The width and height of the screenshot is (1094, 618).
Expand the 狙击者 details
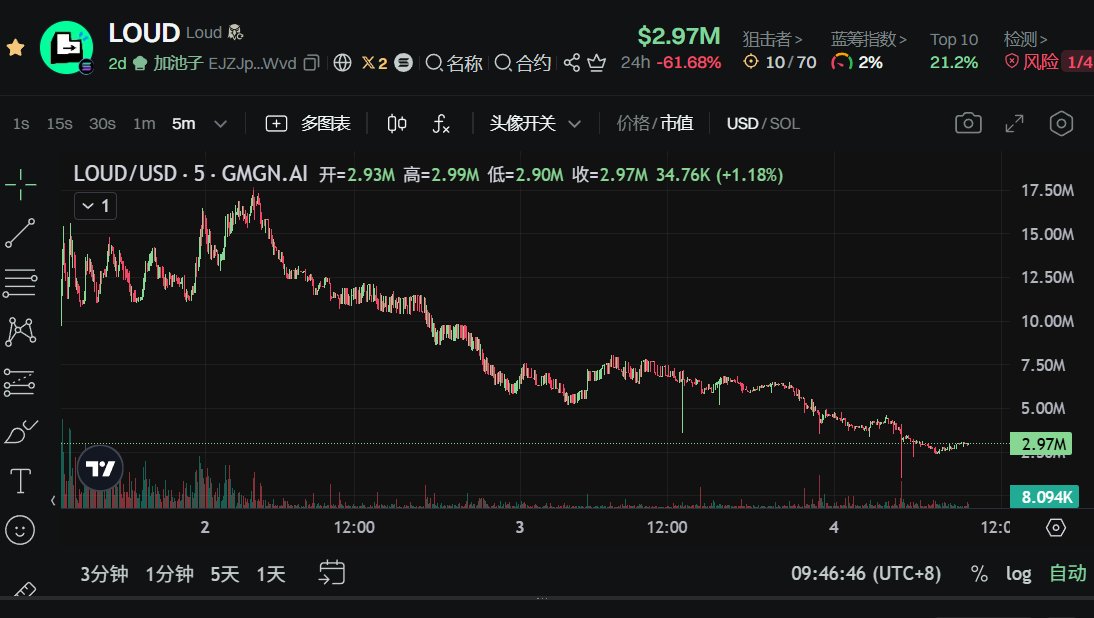pos(772,39)
